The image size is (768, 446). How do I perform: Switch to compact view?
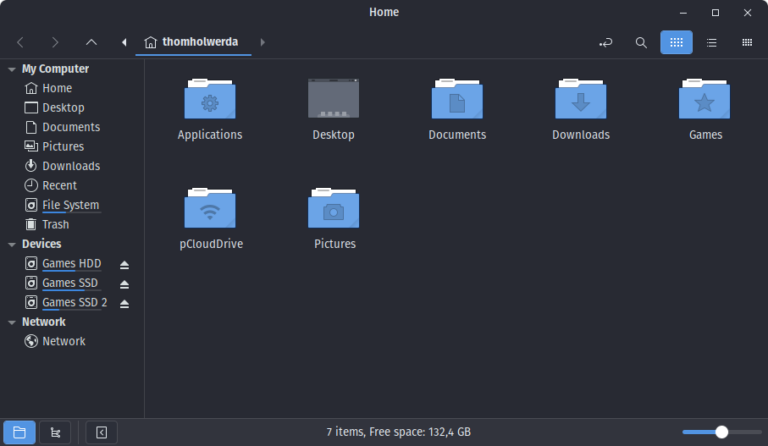click(x=747, y=43)
